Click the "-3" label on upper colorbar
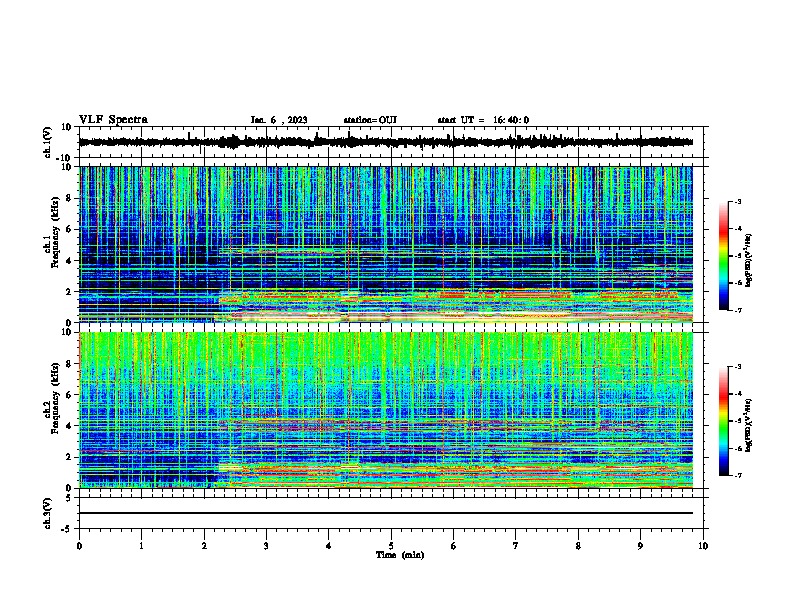Screen dimensions: 792x612 tap(737, 201)
